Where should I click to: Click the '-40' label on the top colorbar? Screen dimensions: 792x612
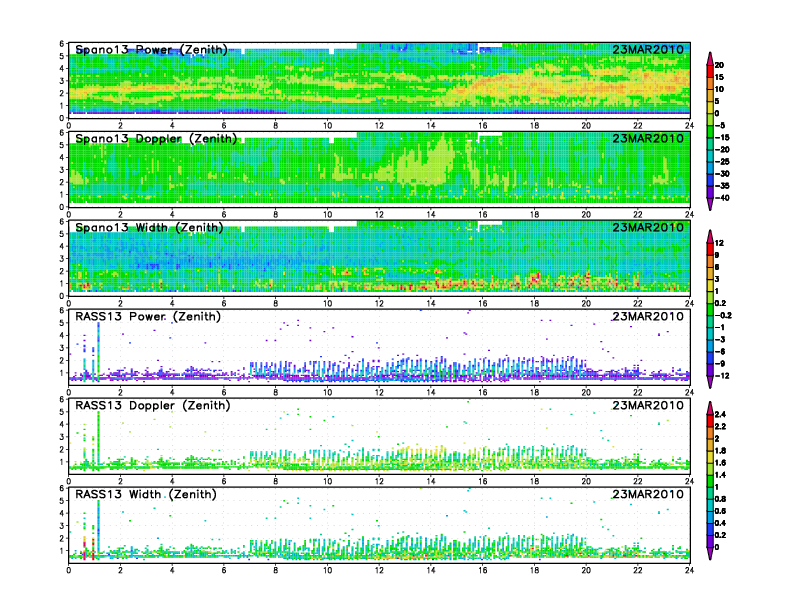click(x=722, y=198)
